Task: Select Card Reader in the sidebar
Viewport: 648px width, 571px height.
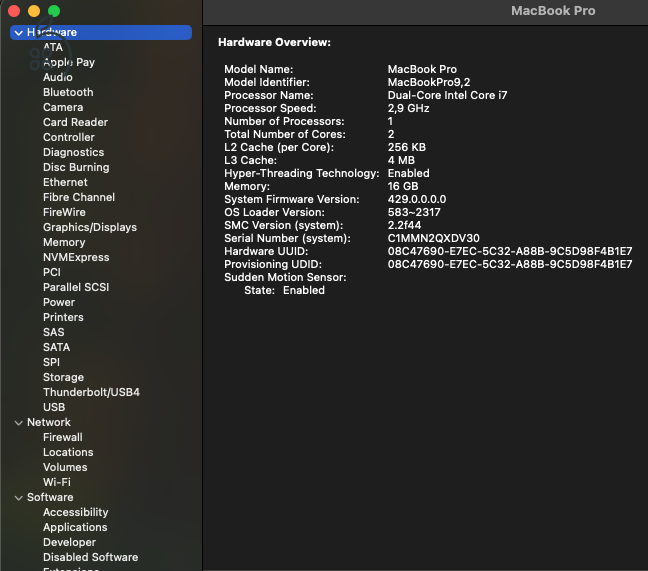Action: tap(75, 122)
